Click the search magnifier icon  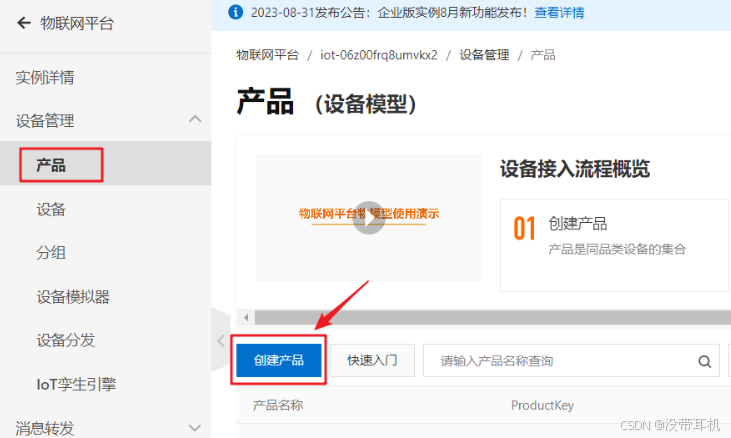pos(704,361)
